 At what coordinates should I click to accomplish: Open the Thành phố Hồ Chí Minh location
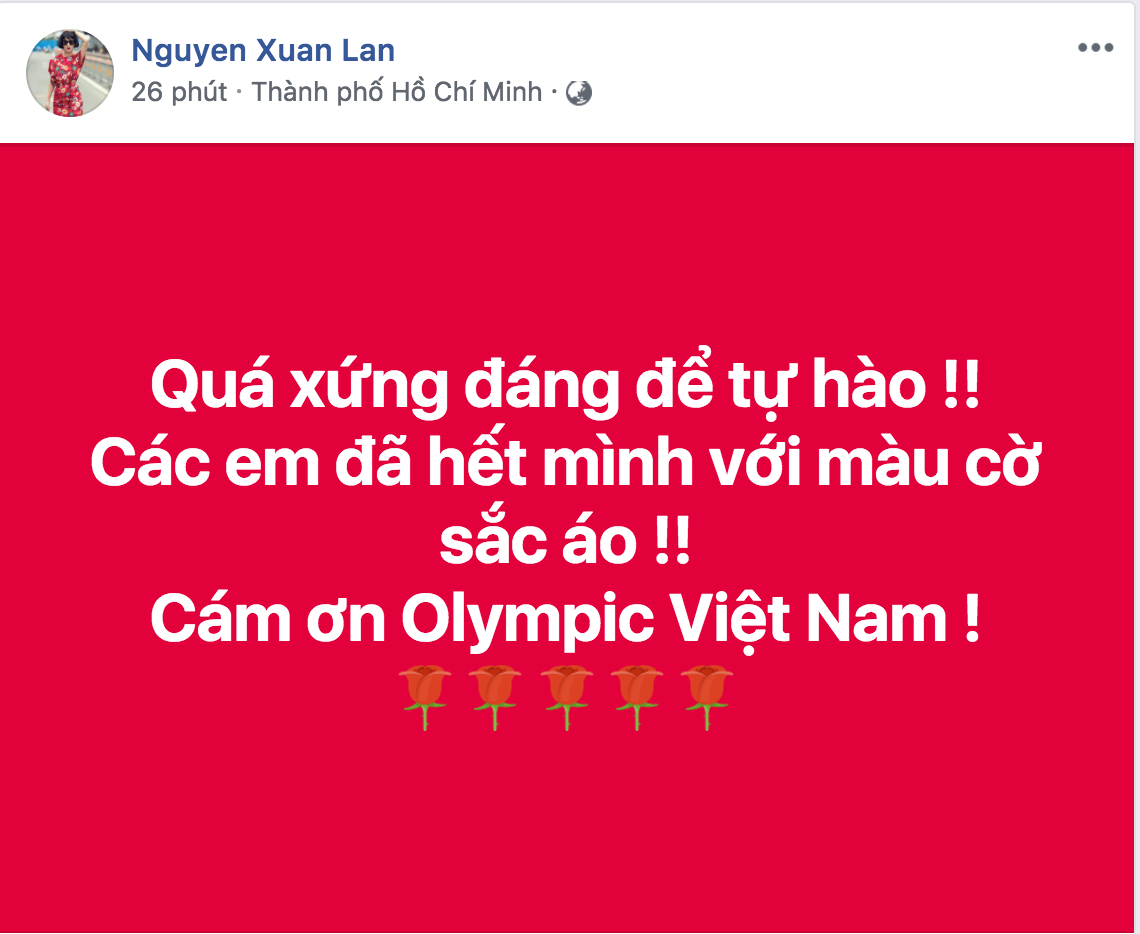pyautogui.click(x=397, y=92)
